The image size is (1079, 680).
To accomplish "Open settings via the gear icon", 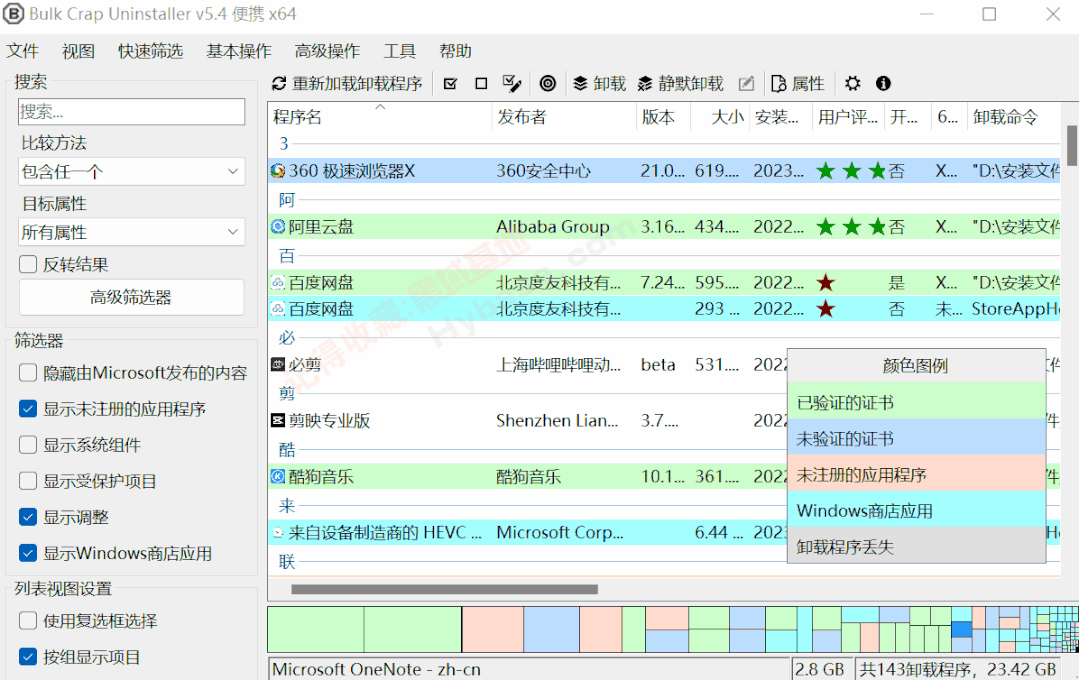I will 853,84.
